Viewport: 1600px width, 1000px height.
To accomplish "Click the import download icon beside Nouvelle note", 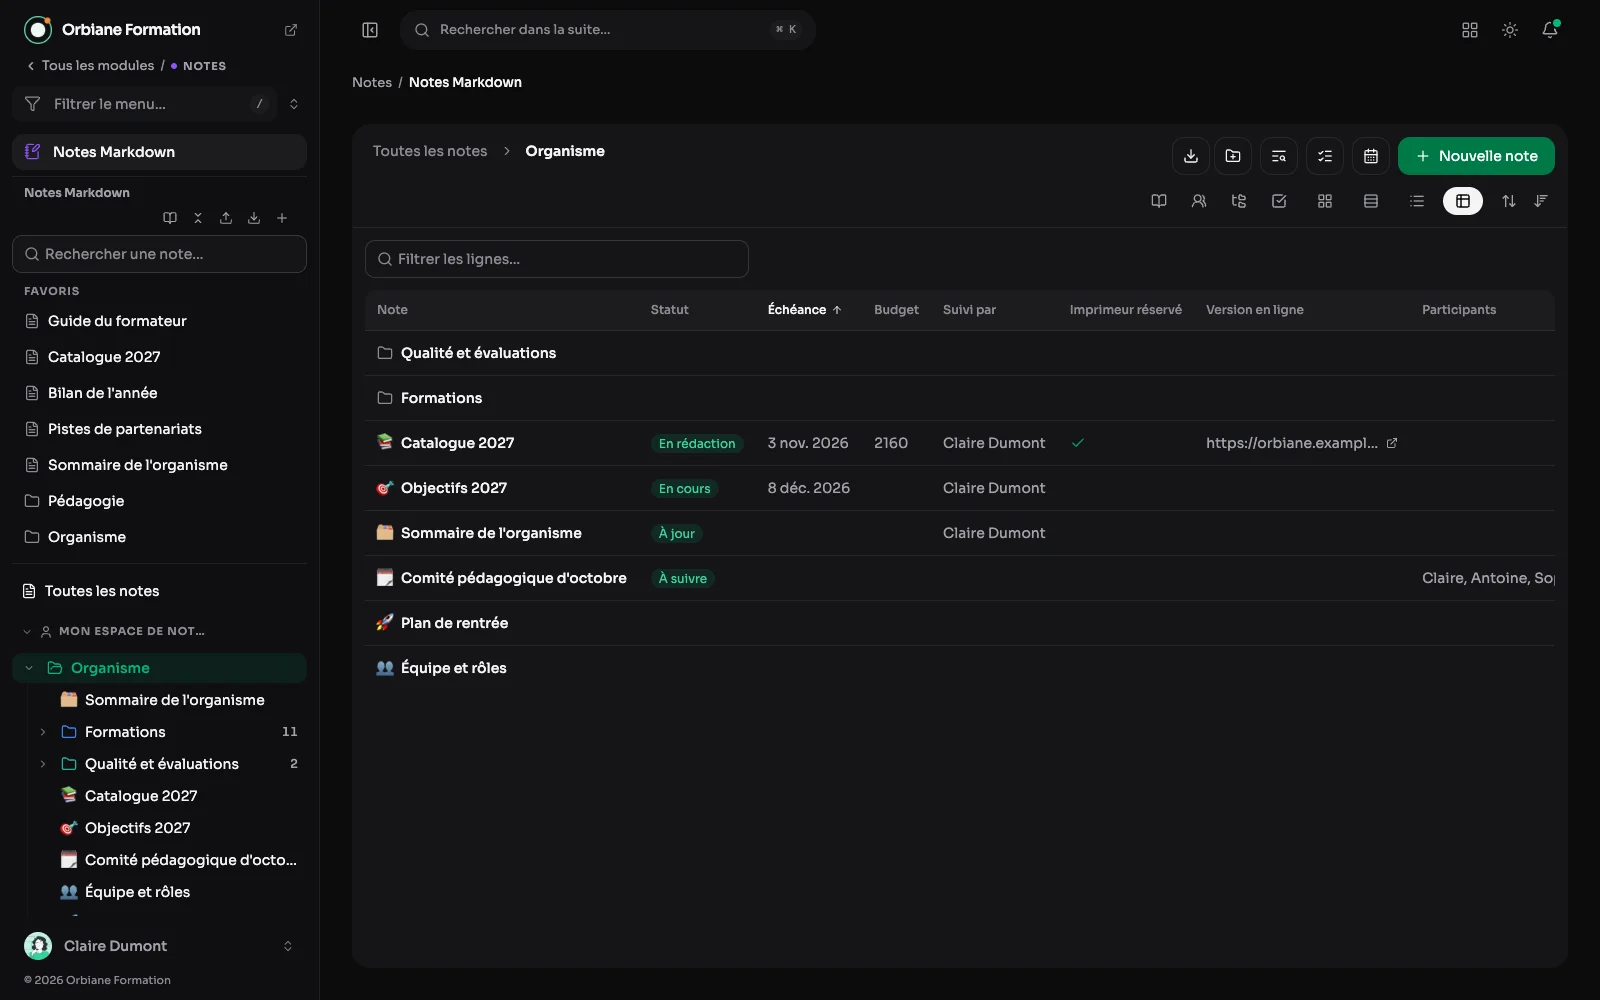I will (x=1191, y=156).
